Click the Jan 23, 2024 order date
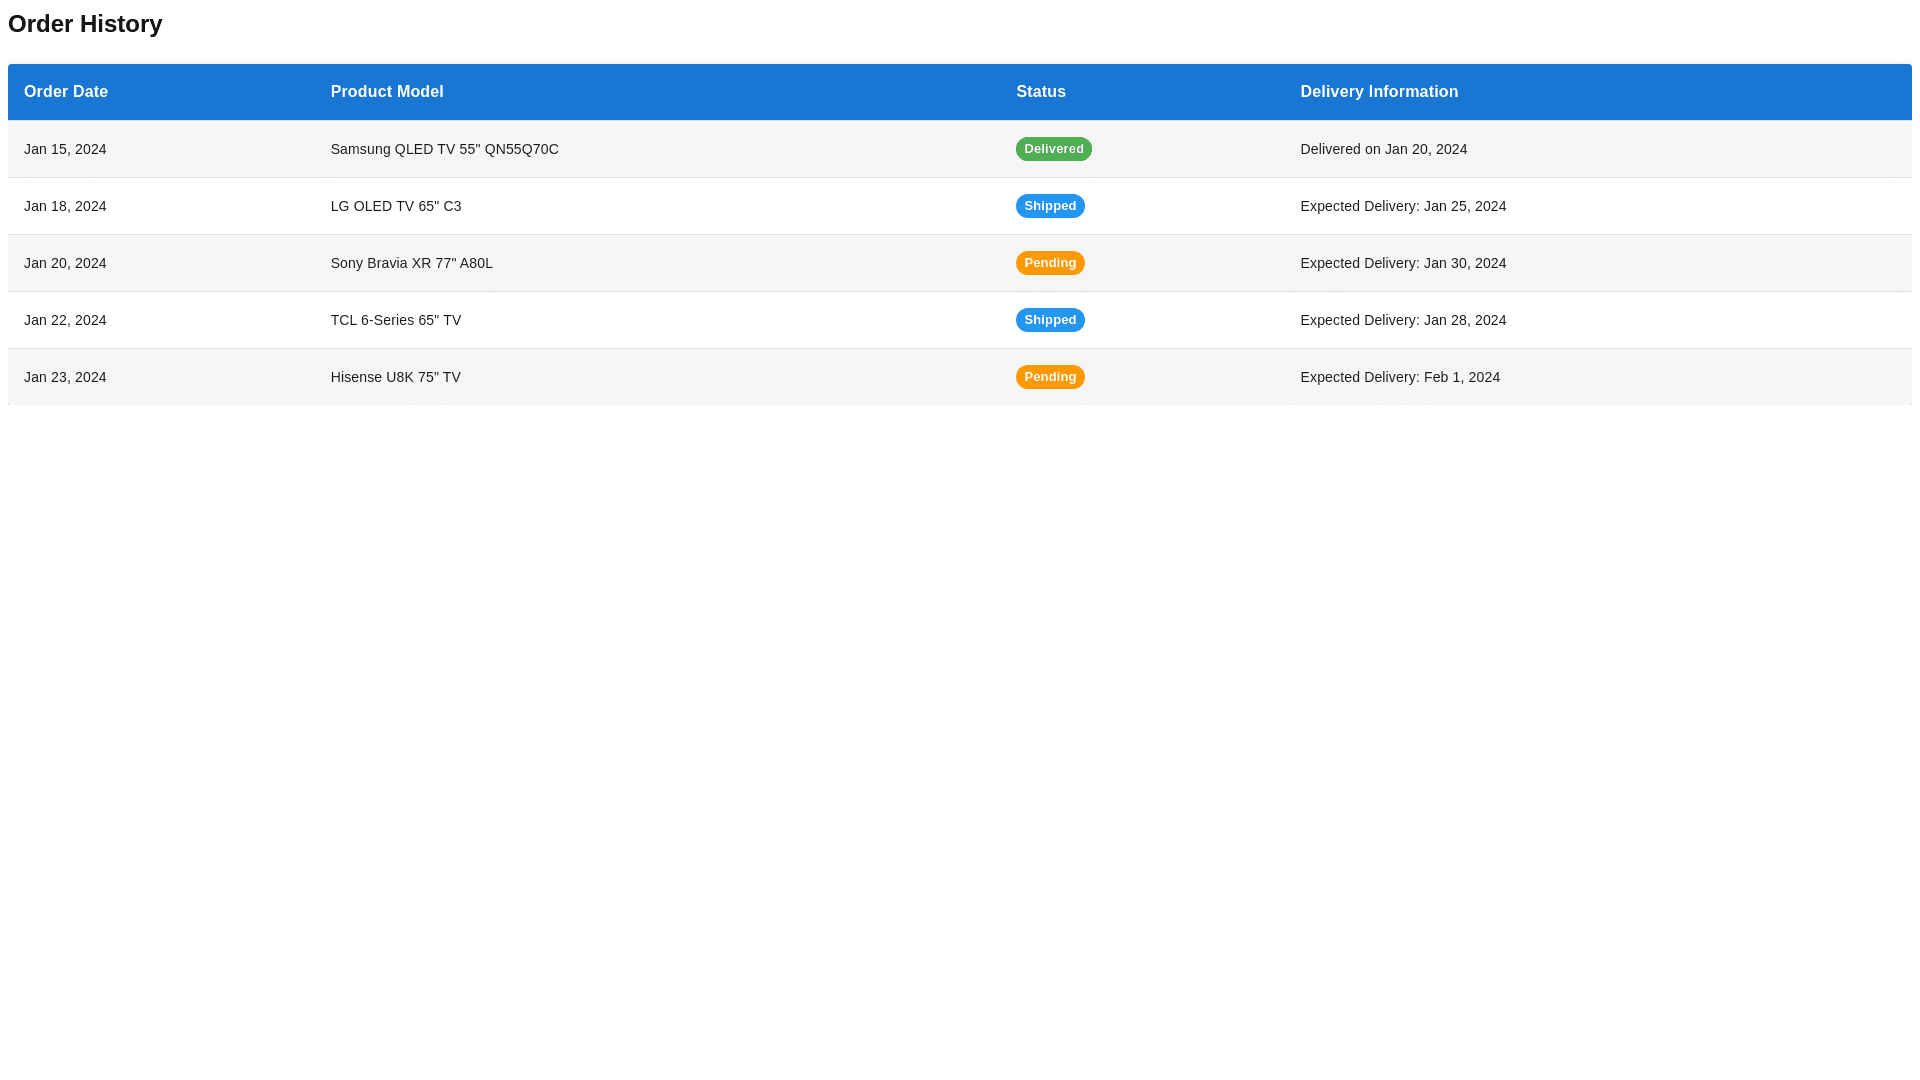The height and width of the screenshot is (1080, 1920). pos(65,377)
